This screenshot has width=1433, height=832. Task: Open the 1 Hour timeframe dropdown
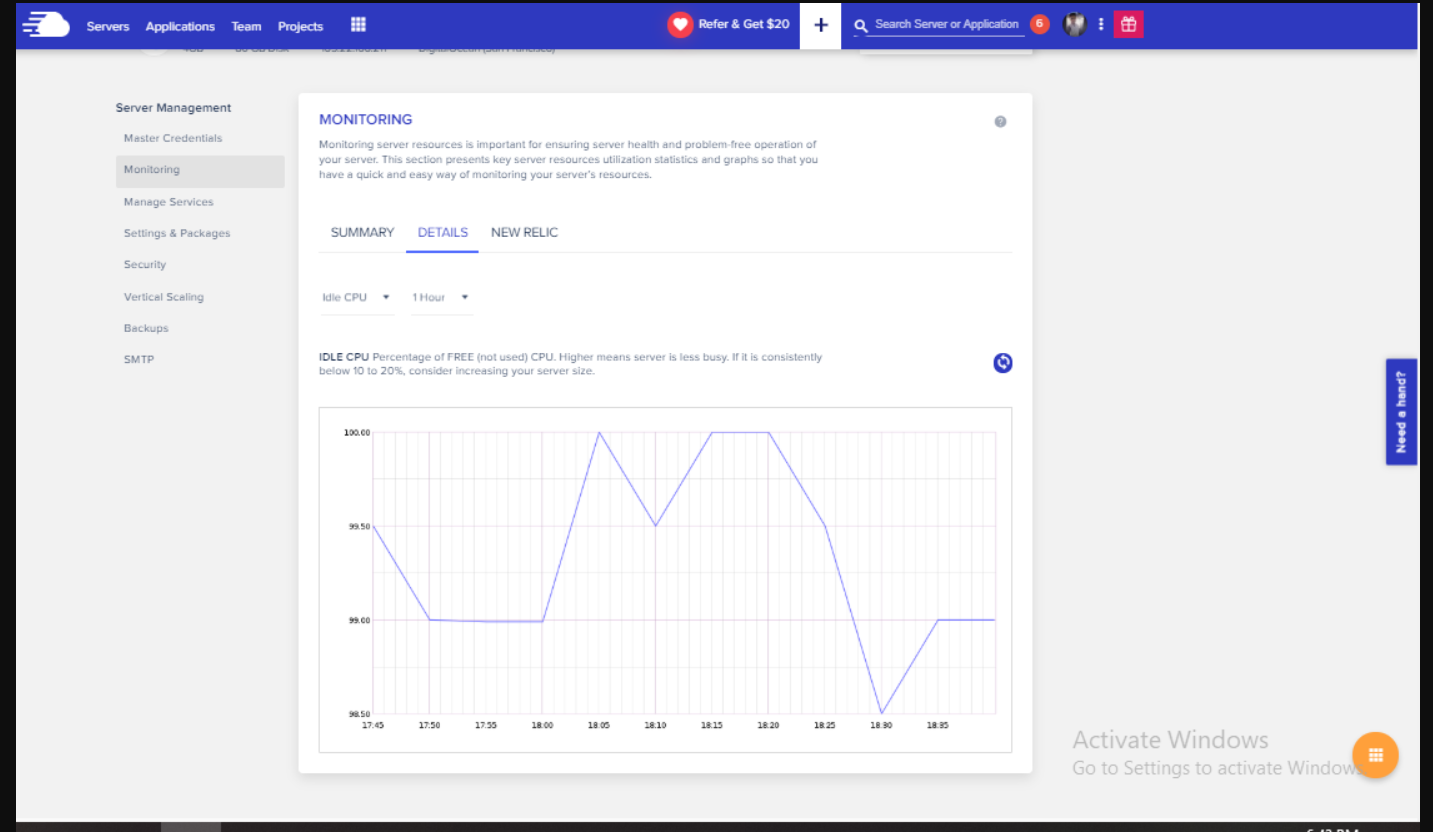click(x=440, y=297)
